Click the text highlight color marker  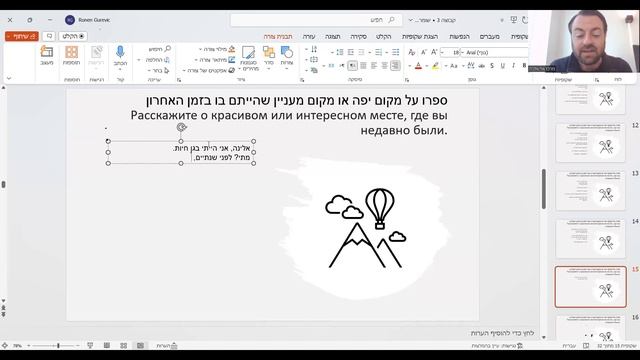436,66
